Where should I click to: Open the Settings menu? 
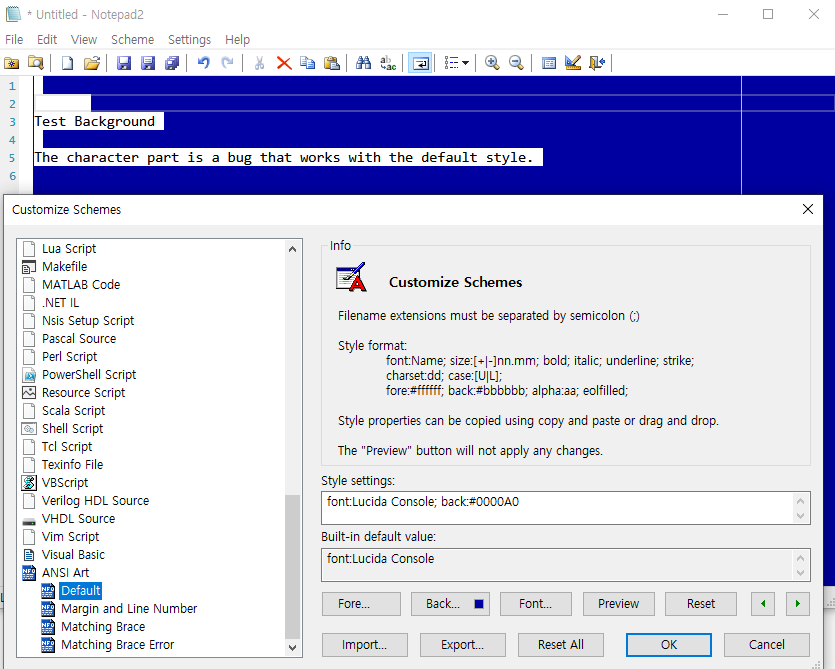[190, 40]
